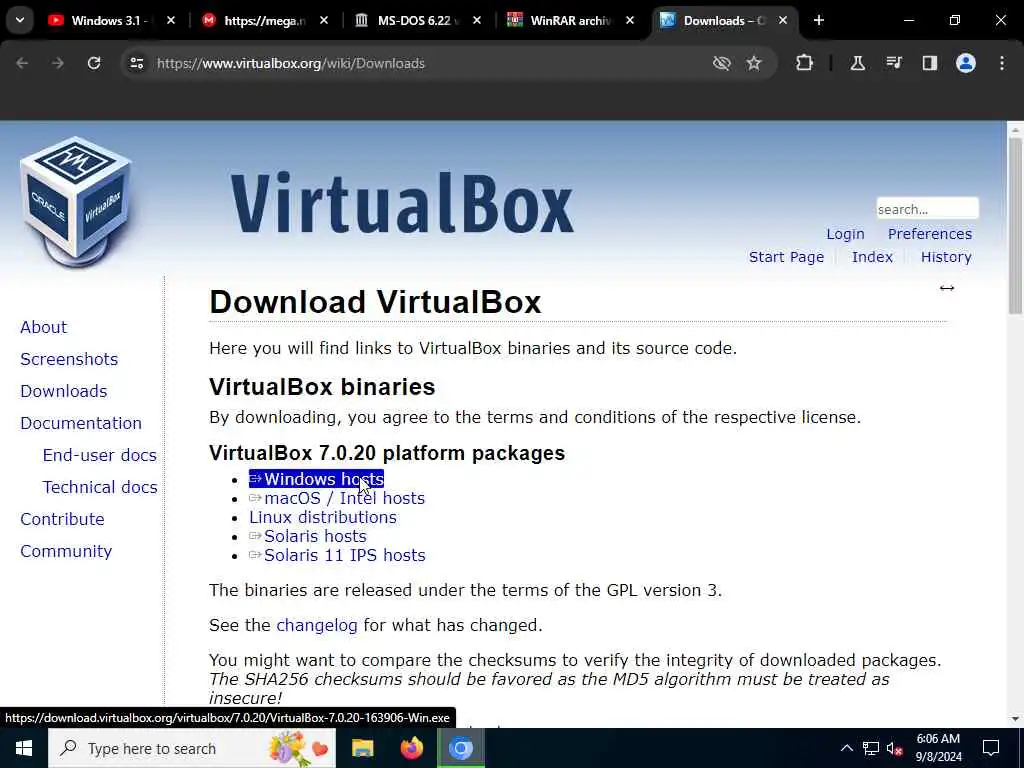Download the Solaris hosts package
Screen dimensions: 1024x768
308,536
